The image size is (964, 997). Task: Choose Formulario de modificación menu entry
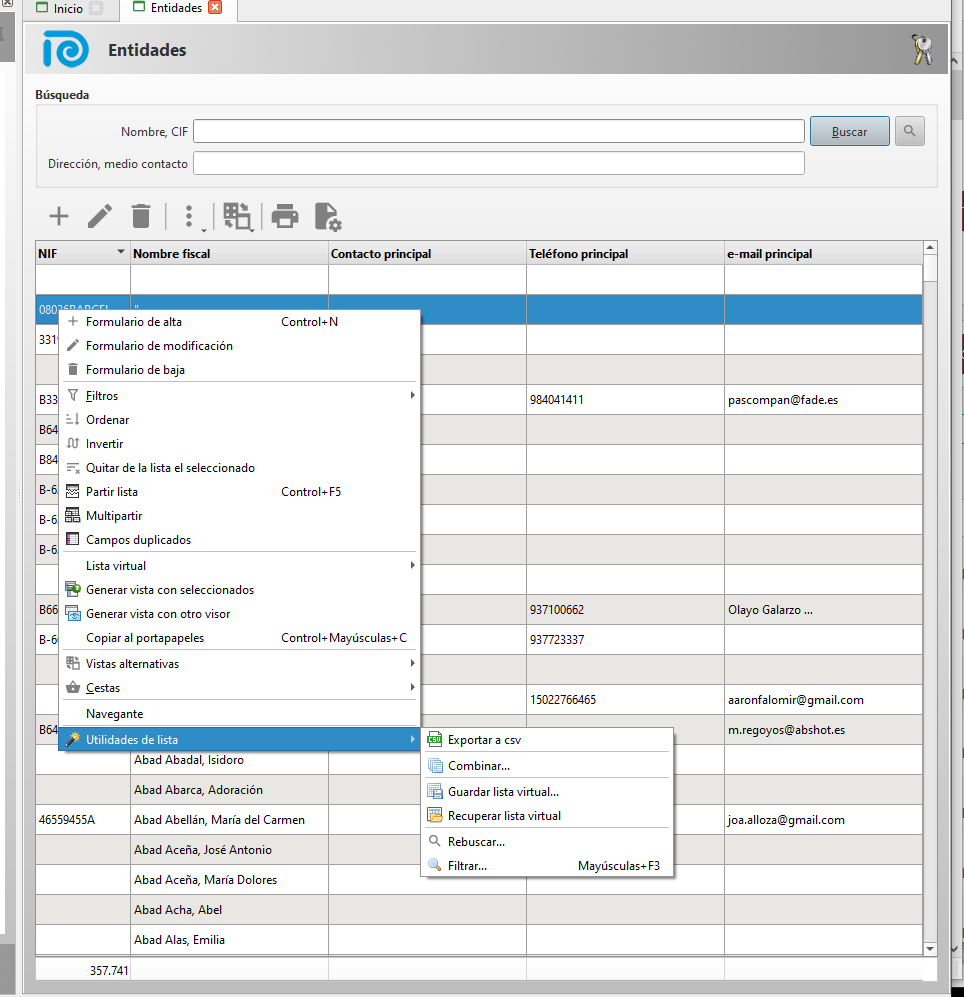(159, 346)
